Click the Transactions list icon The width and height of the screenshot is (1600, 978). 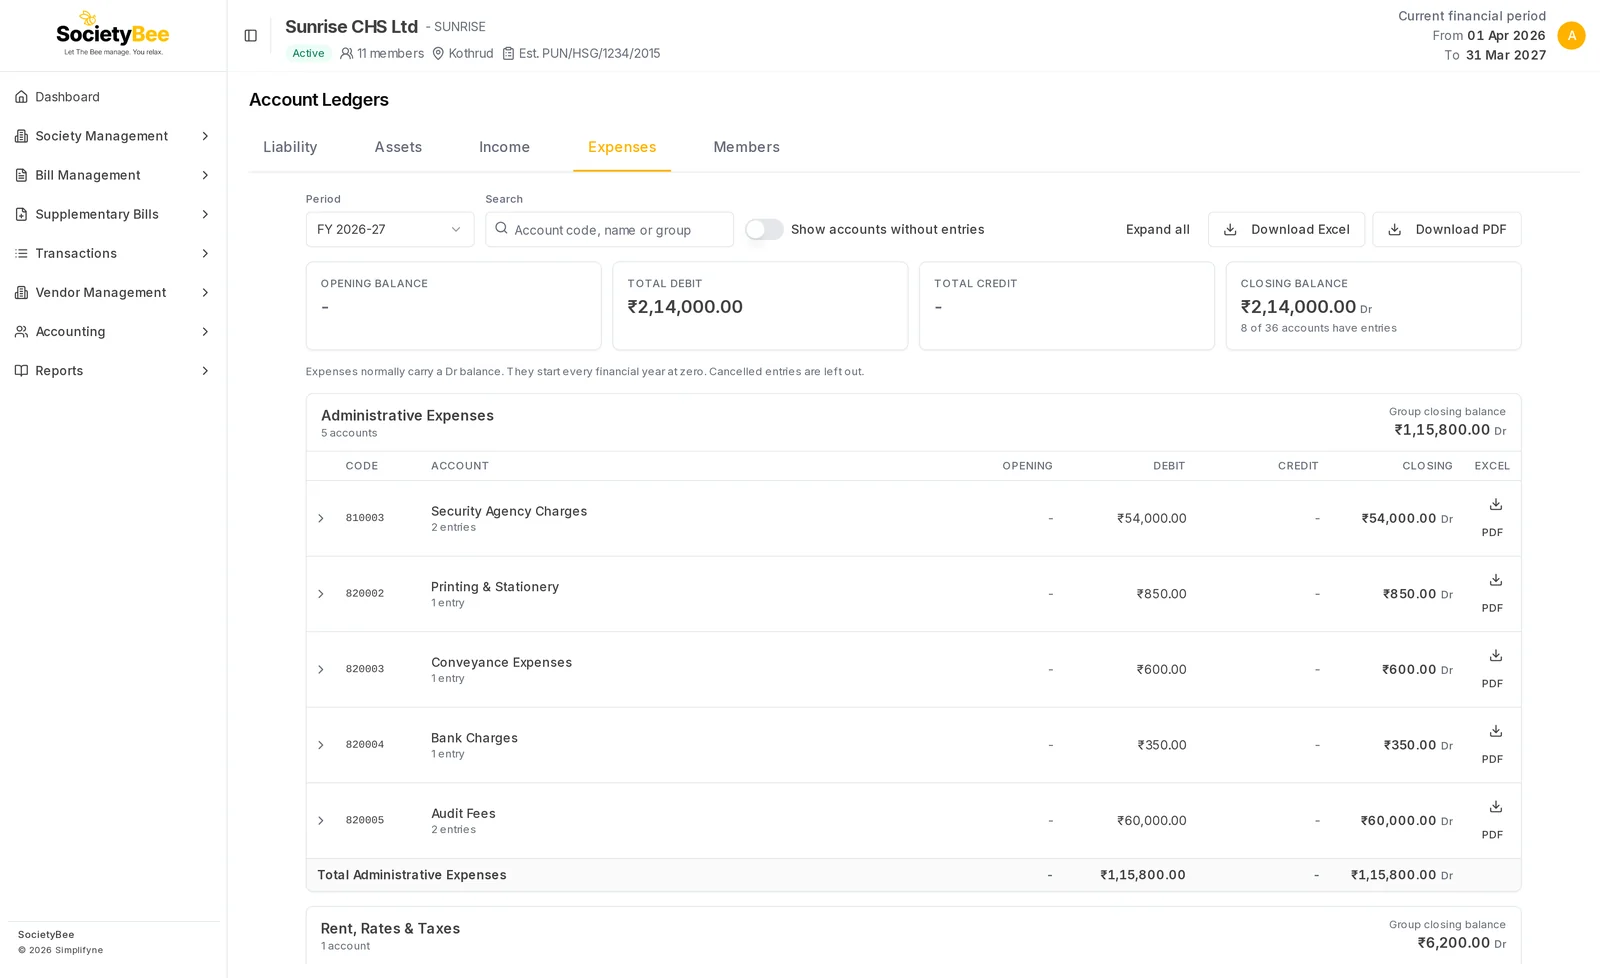pos(21,253)
